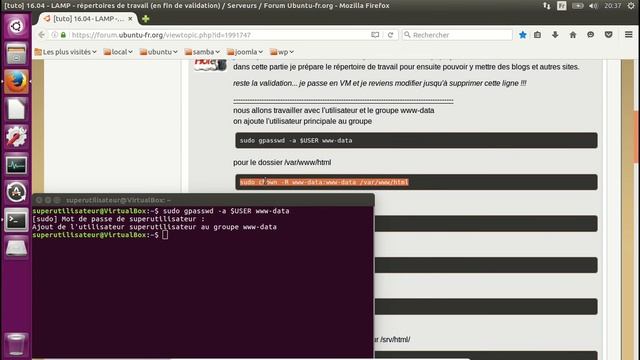This screenshot has width=640, height=360.
Task: Click text 'pour le dossier /var/www/html'
Action: point(282,162)
